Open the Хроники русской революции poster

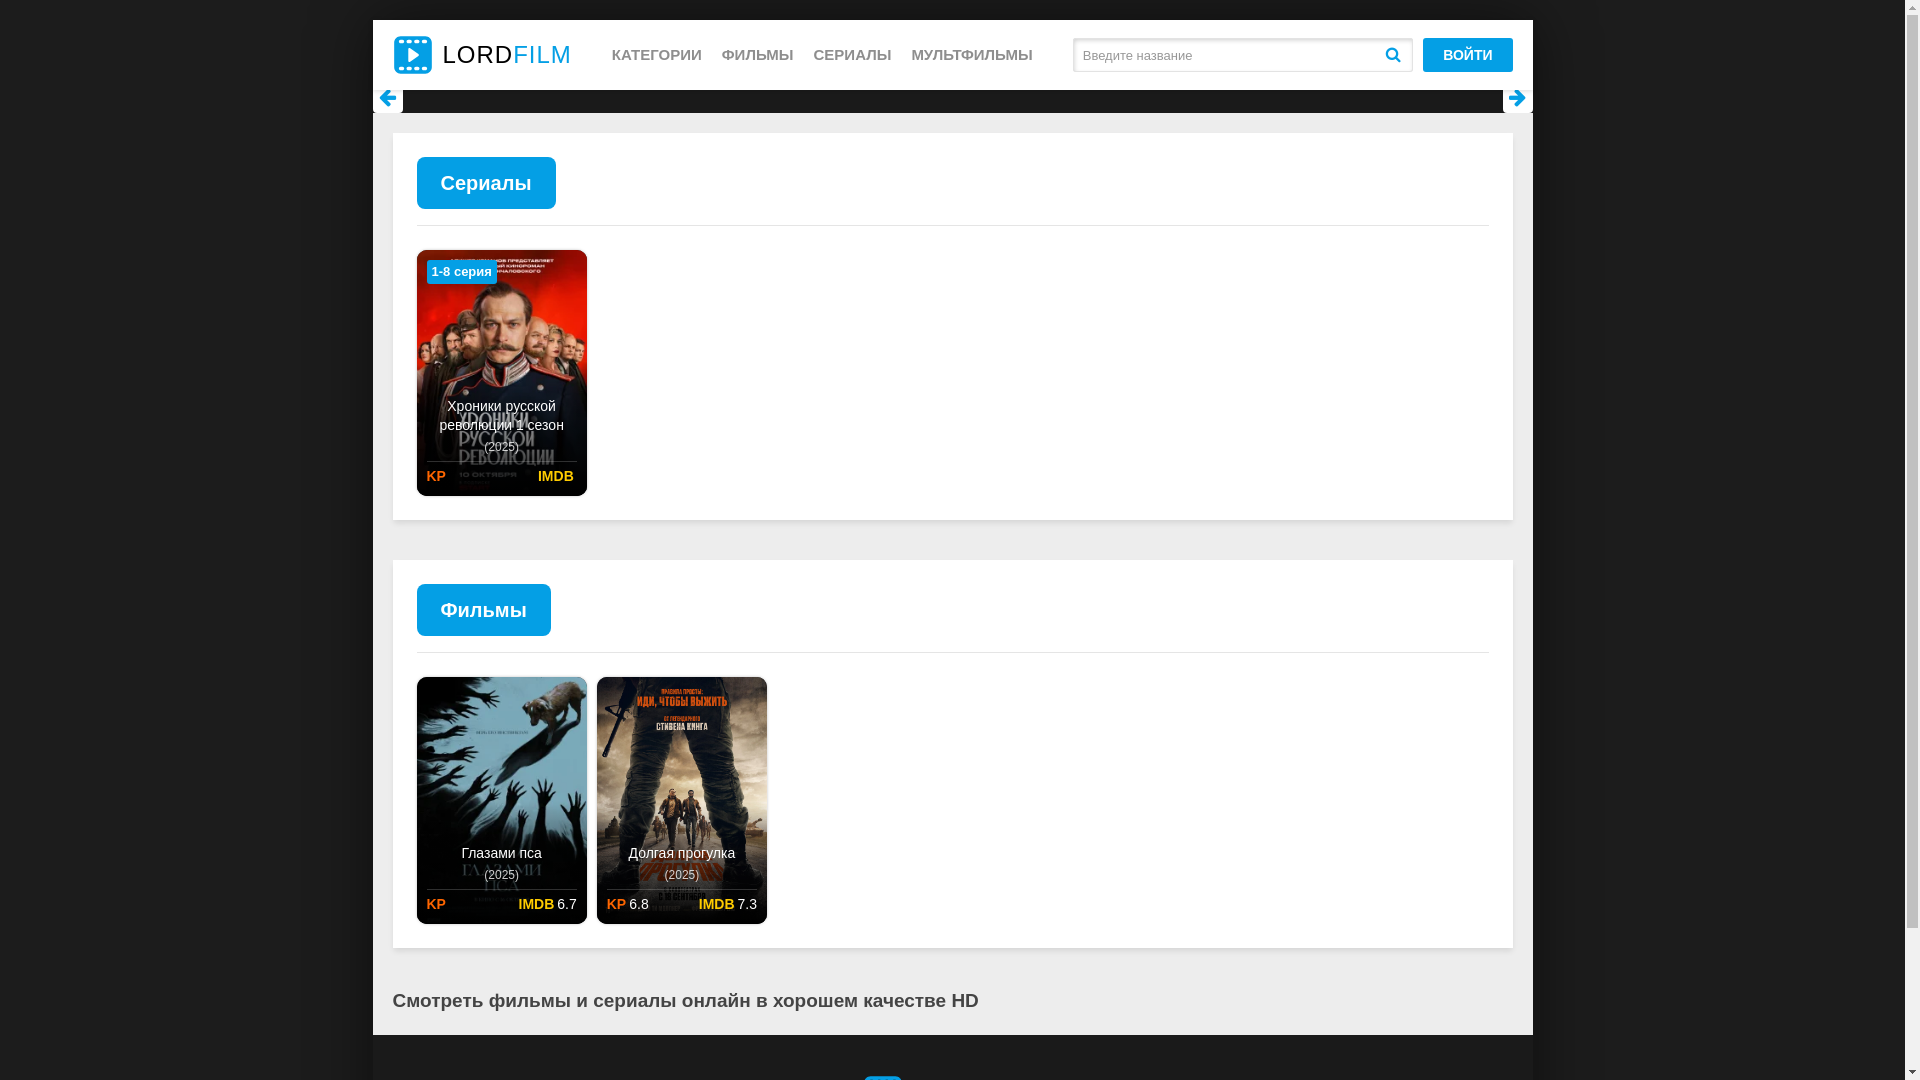tap(501, 340)
